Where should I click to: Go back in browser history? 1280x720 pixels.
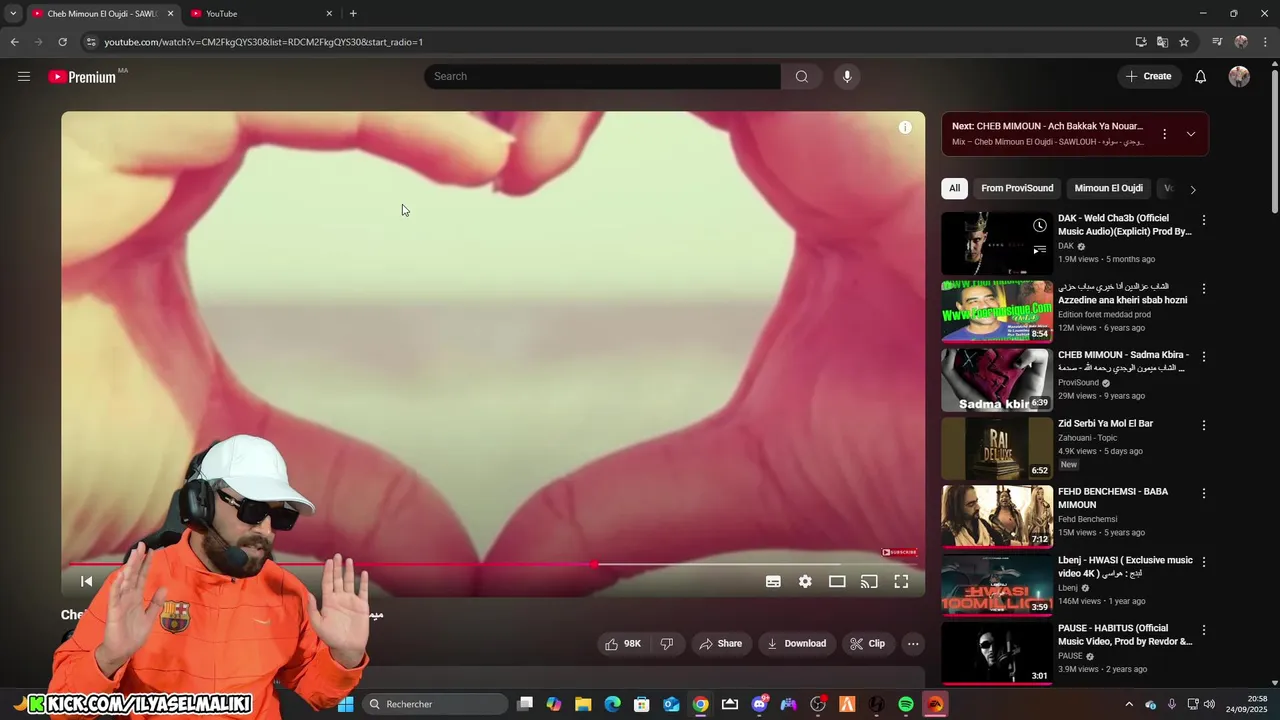pyautogui.click(x=14, y=42)
